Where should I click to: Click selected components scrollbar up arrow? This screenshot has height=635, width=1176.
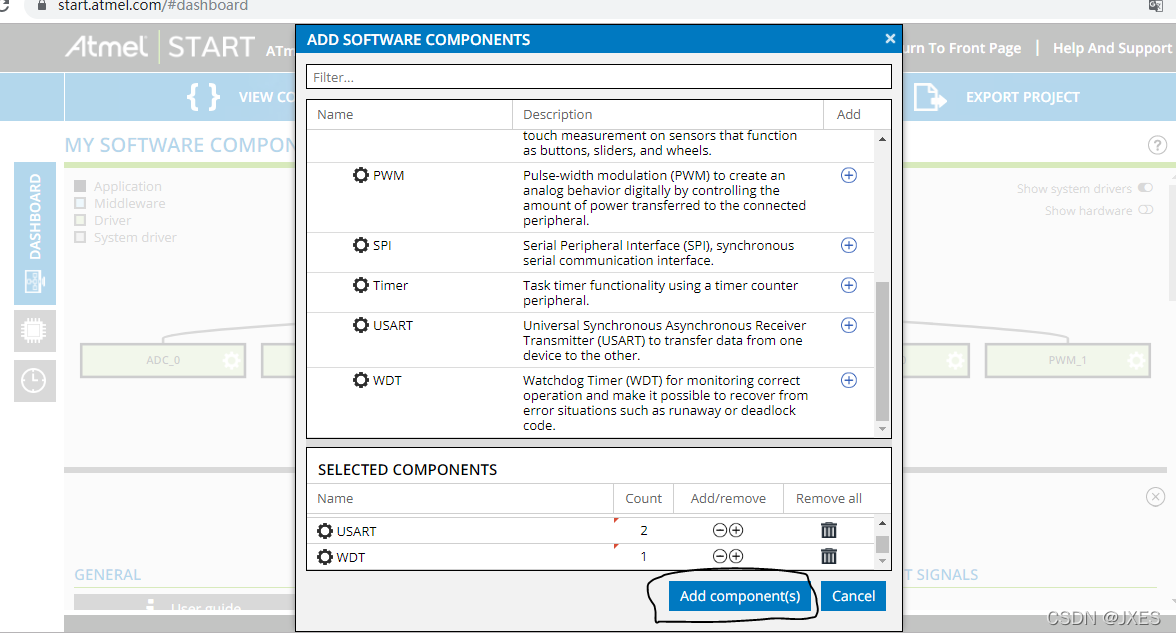pos(882,523)
